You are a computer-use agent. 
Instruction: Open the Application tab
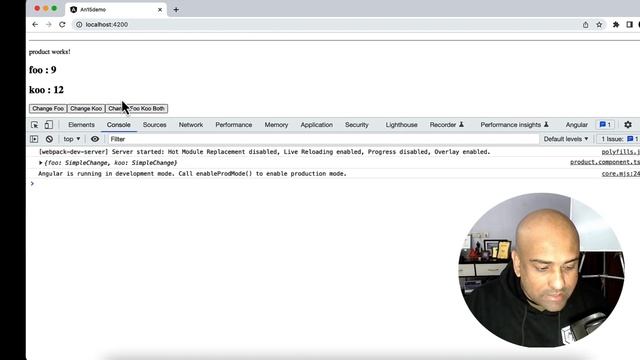(316, 125)
